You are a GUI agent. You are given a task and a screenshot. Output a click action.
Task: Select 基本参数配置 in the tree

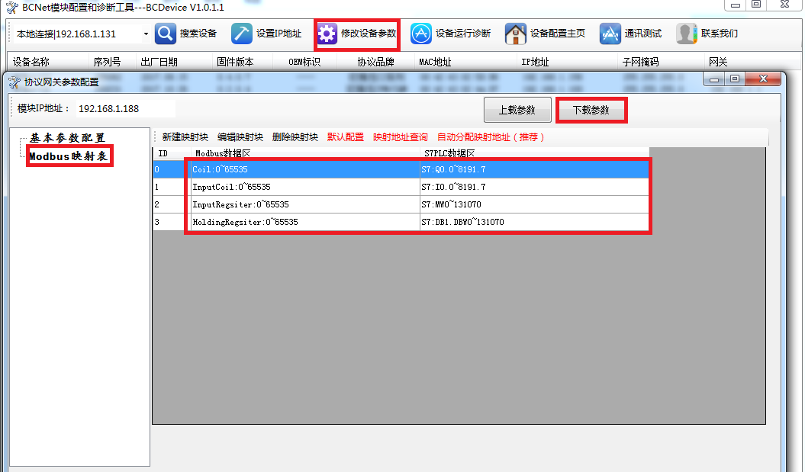67,138
